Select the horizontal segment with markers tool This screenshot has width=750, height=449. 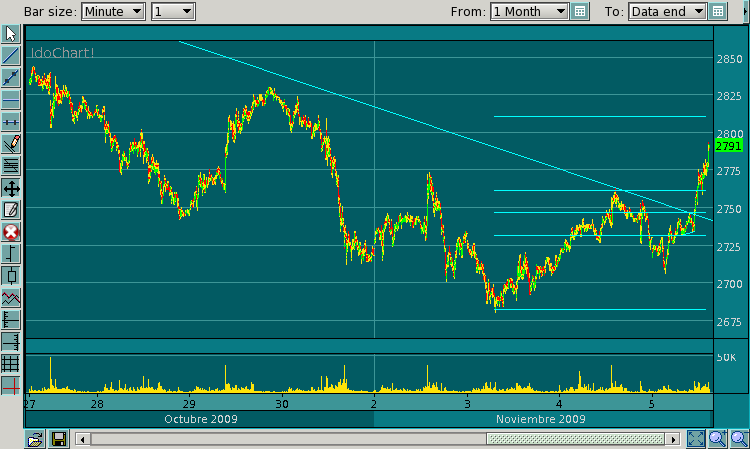[11, 122]
